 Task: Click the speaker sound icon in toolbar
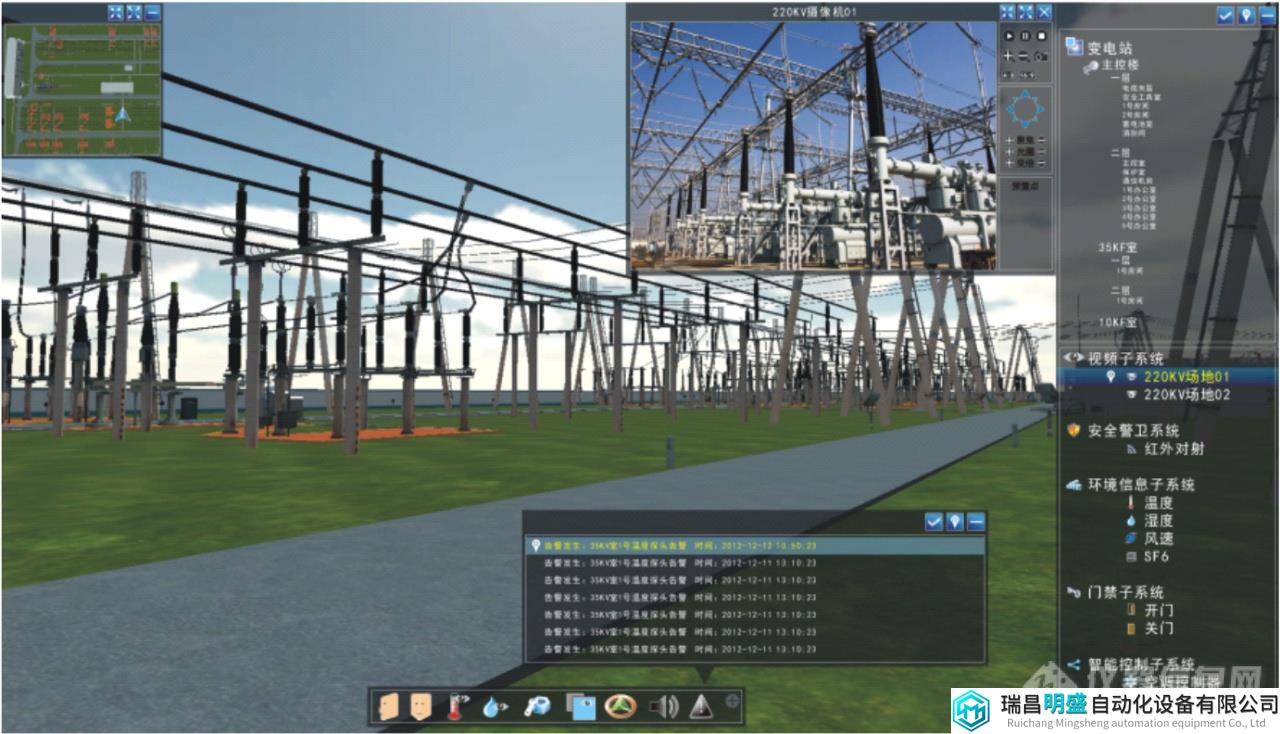pyautogui.click(x=663, y=707)
